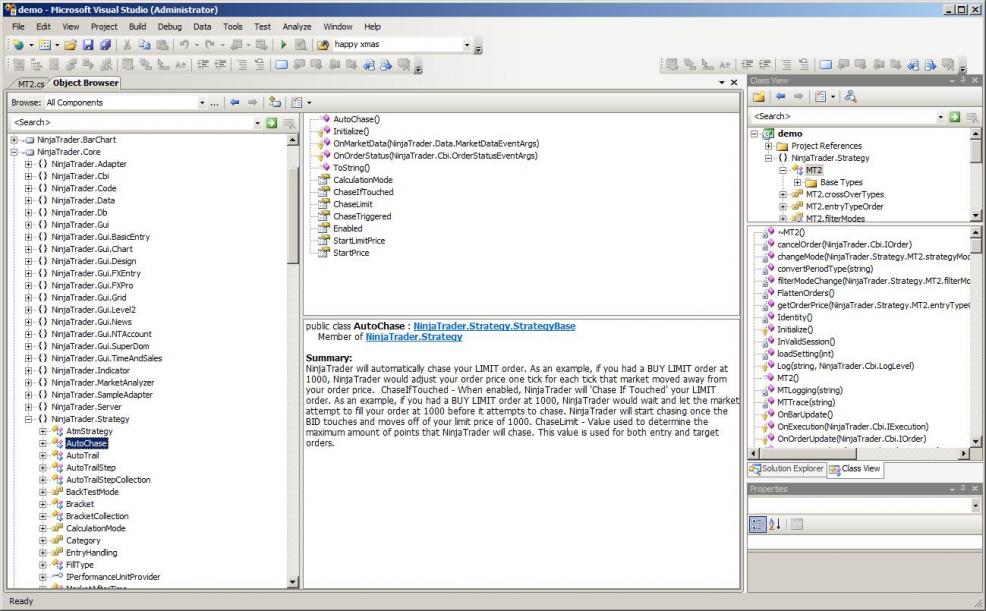
Task: Click Property Pages icon in Properties panel
Action: pyautogui.click(x=797, y=524)
